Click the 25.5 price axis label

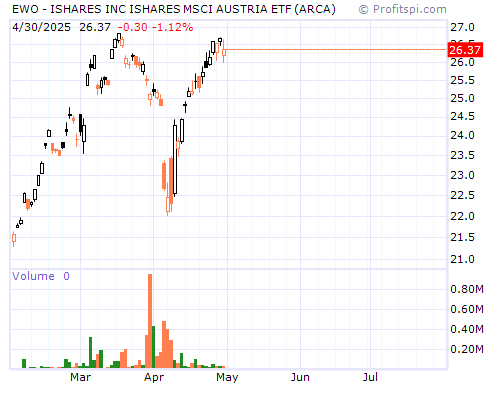(462, 80)
